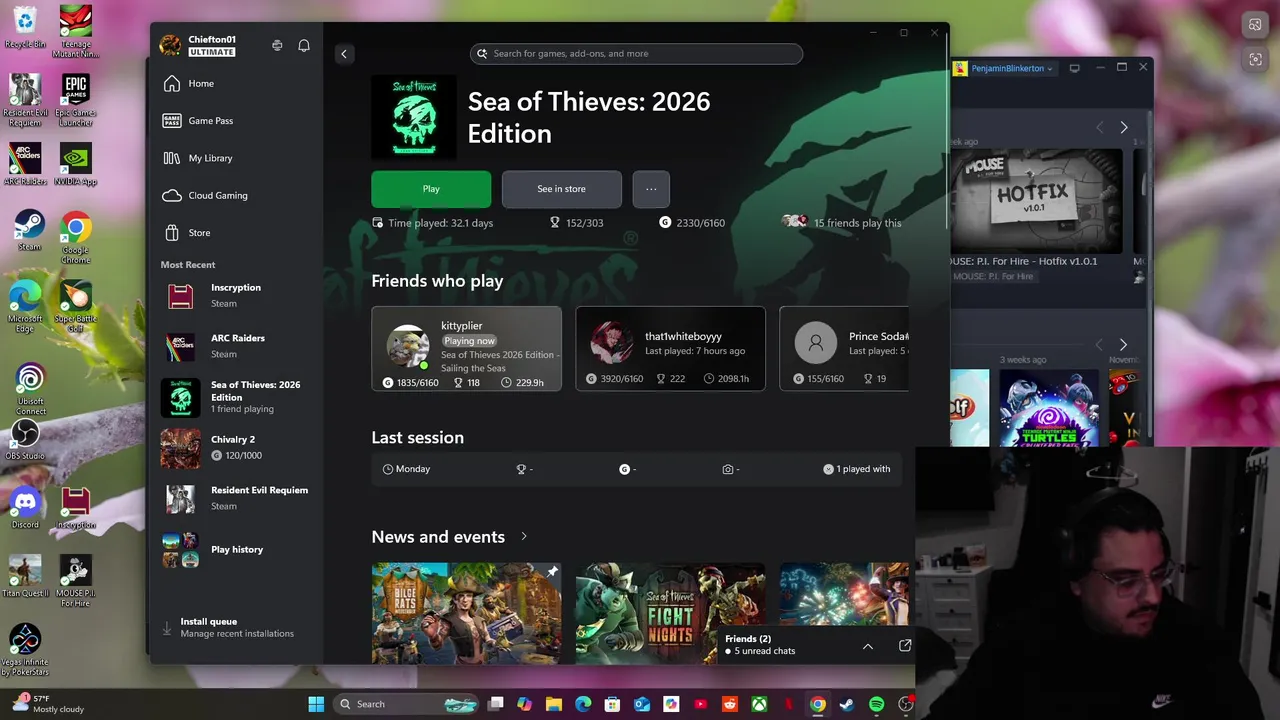Viewport: 1280px width, 720px height.
Task: Open PenjaminBlinkerton dropdown in Steam window
Action: coord(1004,68)
